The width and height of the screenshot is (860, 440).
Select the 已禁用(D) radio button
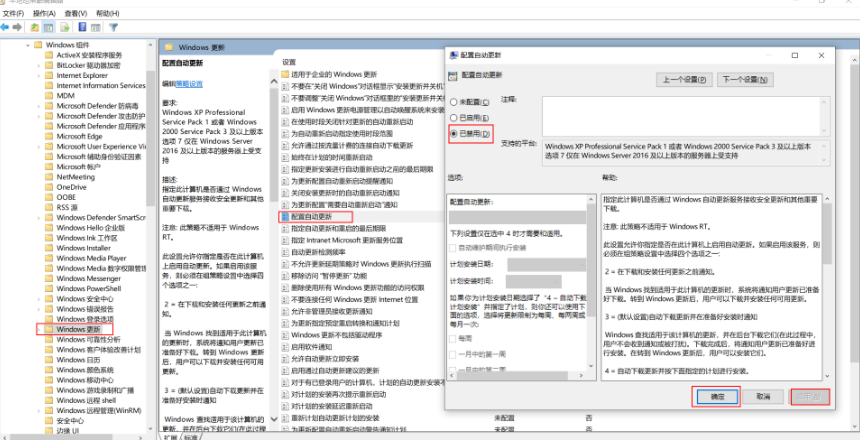click(454, 133)
